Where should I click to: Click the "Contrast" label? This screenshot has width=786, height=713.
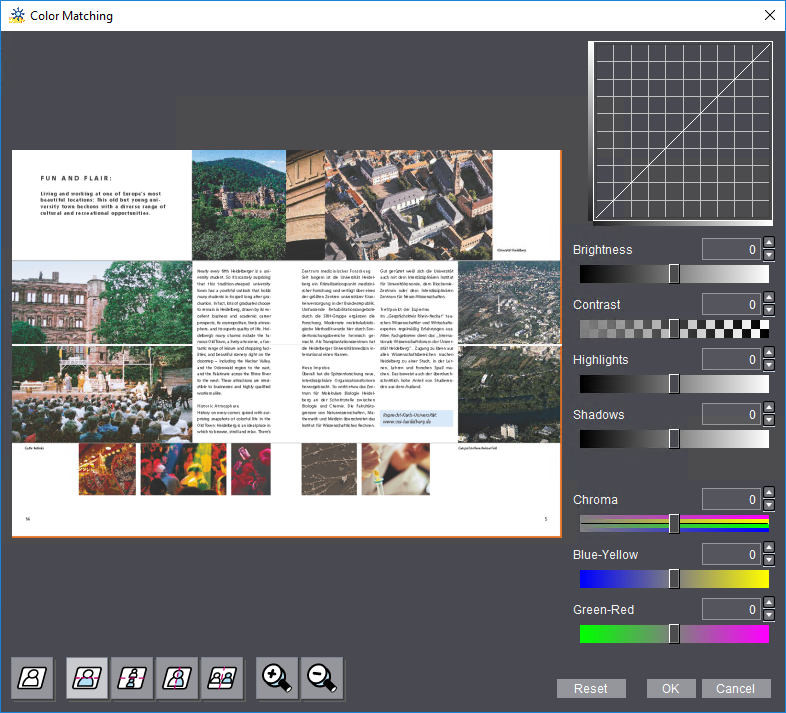pos(597,304)
